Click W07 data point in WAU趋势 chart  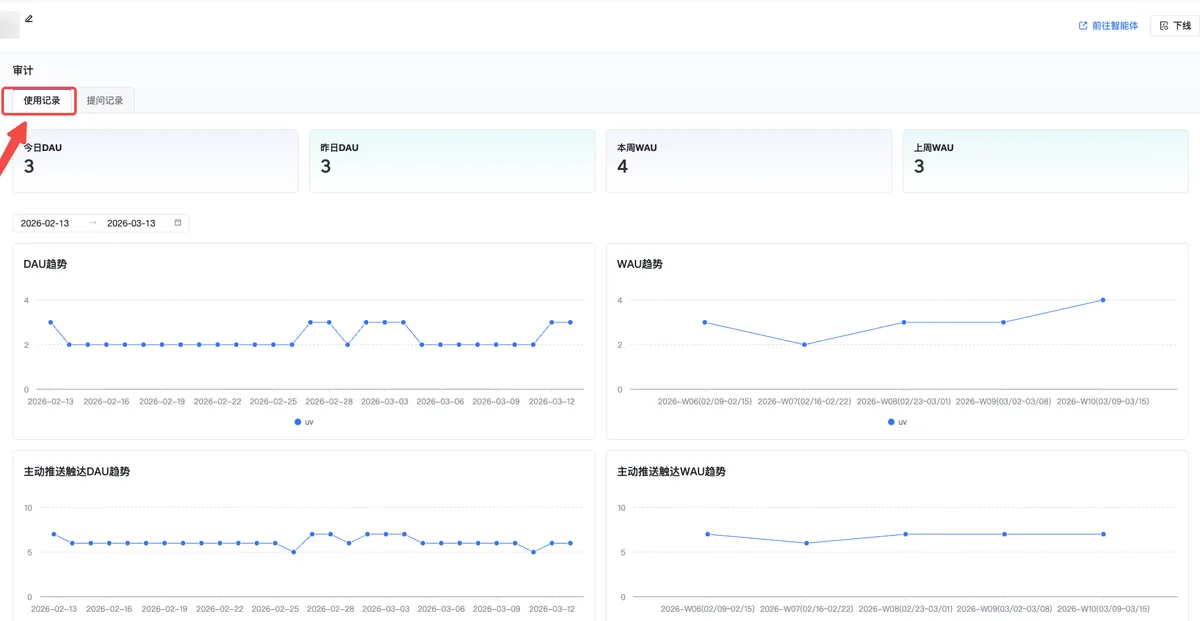click(805, 344)
